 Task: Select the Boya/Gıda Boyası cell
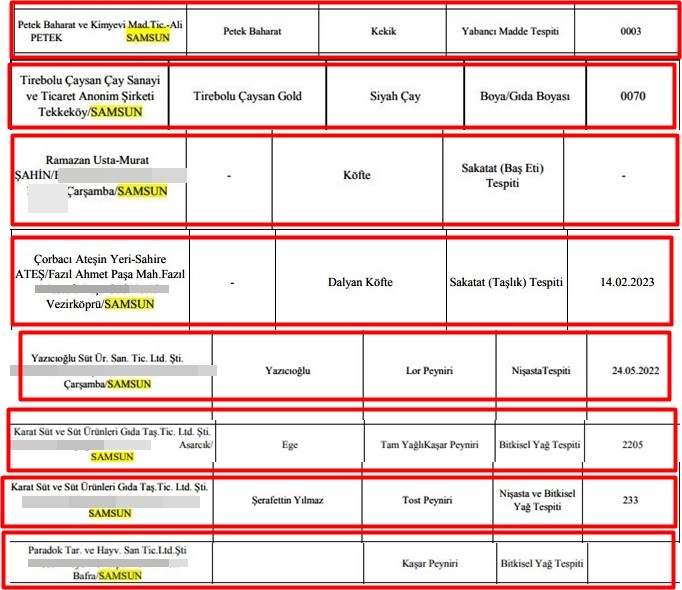click(x=524, y=97)
